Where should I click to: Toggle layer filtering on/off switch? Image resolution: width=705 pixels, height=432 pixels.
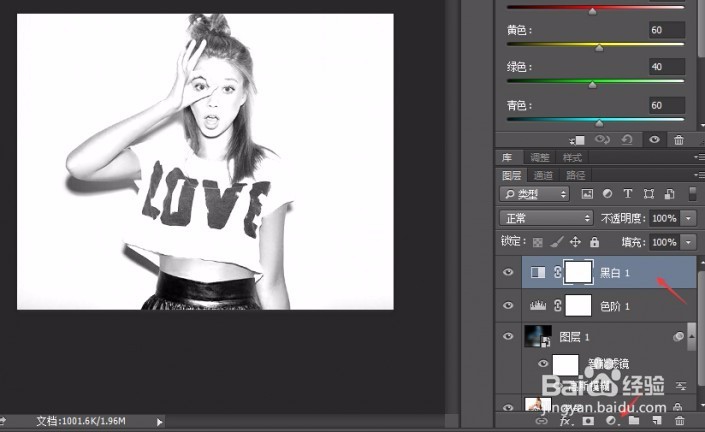tap(692, 194)
